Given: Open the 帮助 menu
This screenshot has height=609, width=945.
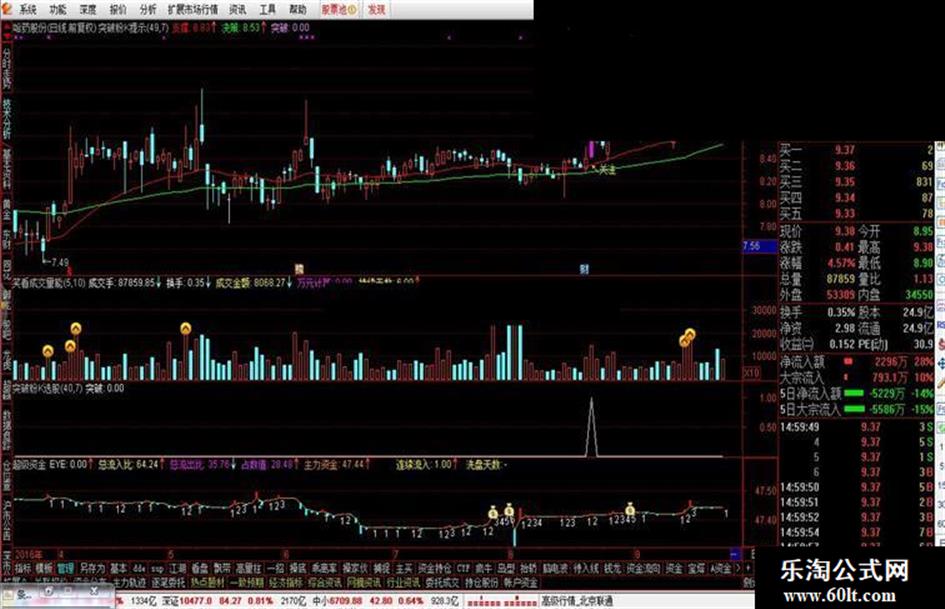Looking at the screenshot, I should click(x=298, y=10).
